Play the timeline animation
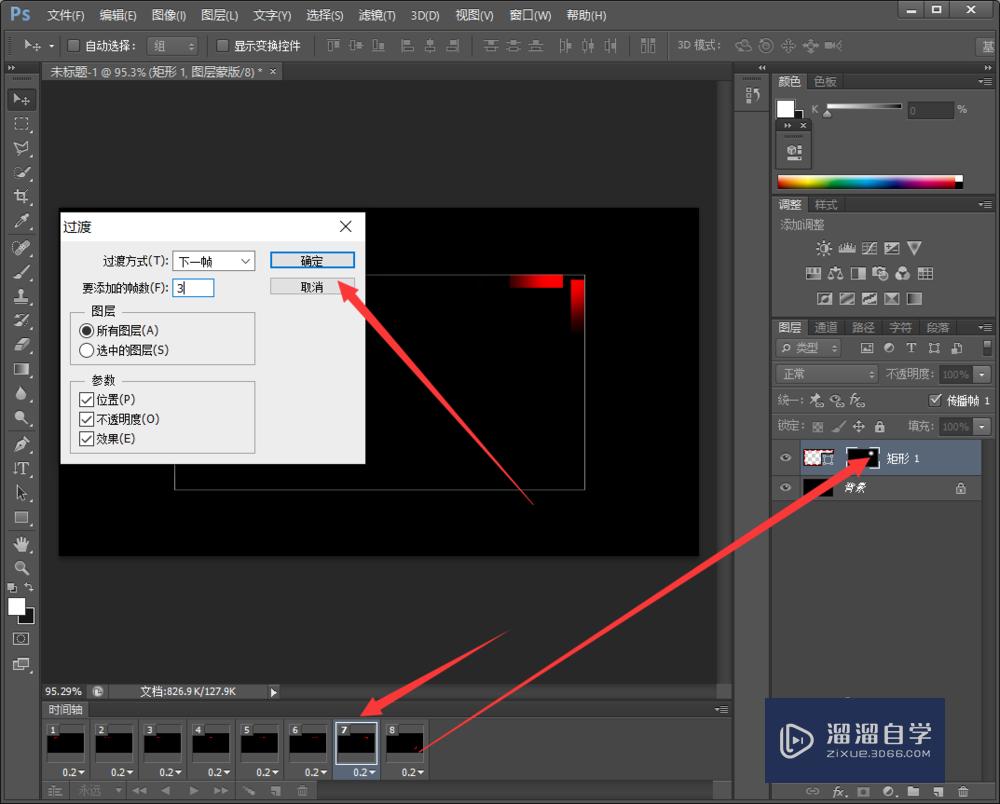Screen dimensions: 1000x804 (x=193, y=791)
